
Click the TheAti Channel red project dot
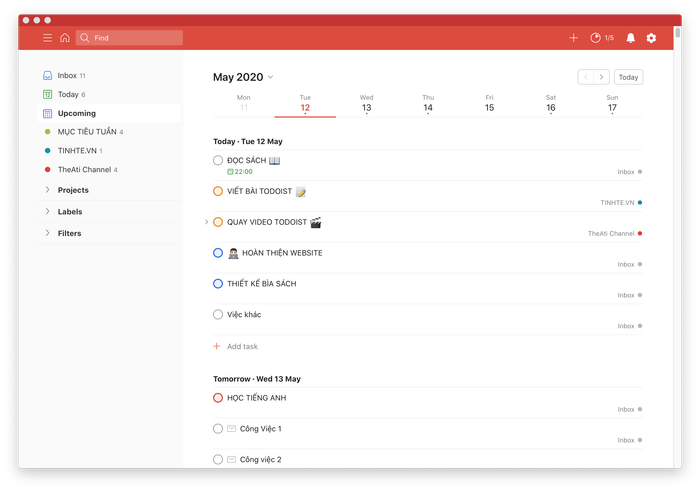(x=47, y=170)
